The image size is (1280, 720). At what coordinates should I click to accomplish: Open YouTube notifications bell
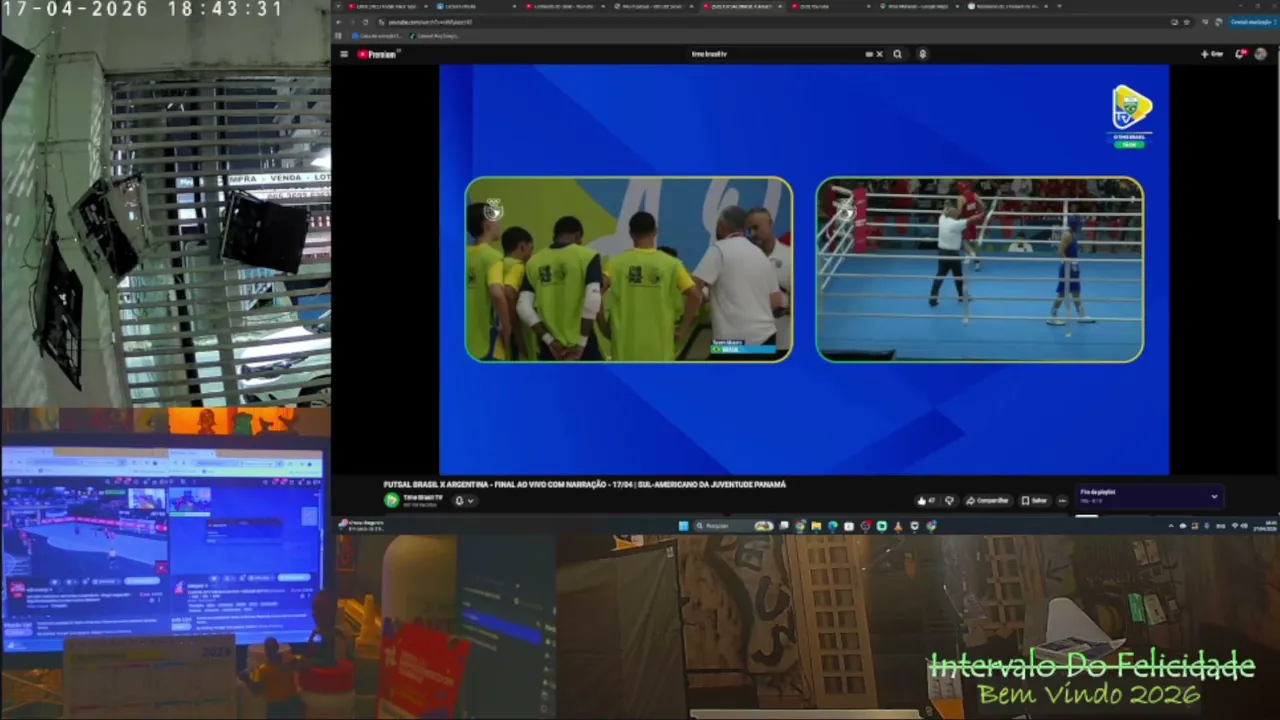click(1240, 54)
